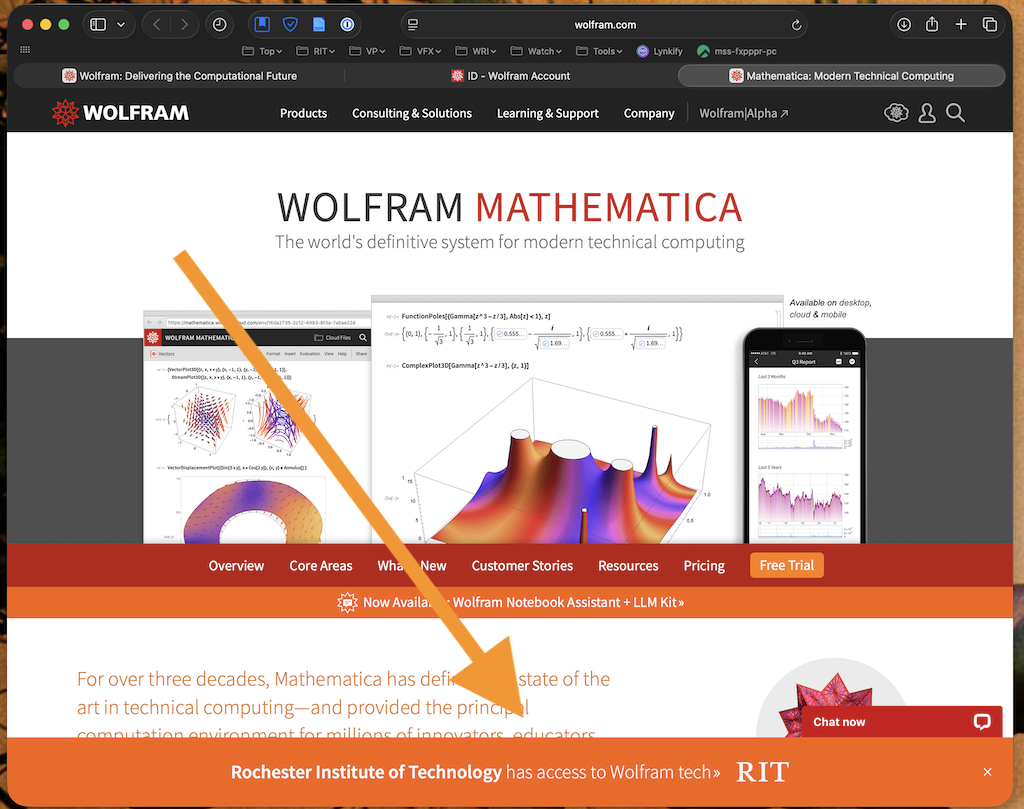Image resolution: width=1024 pixels, height=809 pixels.
Task: Show Safari downloads
Action: (903, 25)
